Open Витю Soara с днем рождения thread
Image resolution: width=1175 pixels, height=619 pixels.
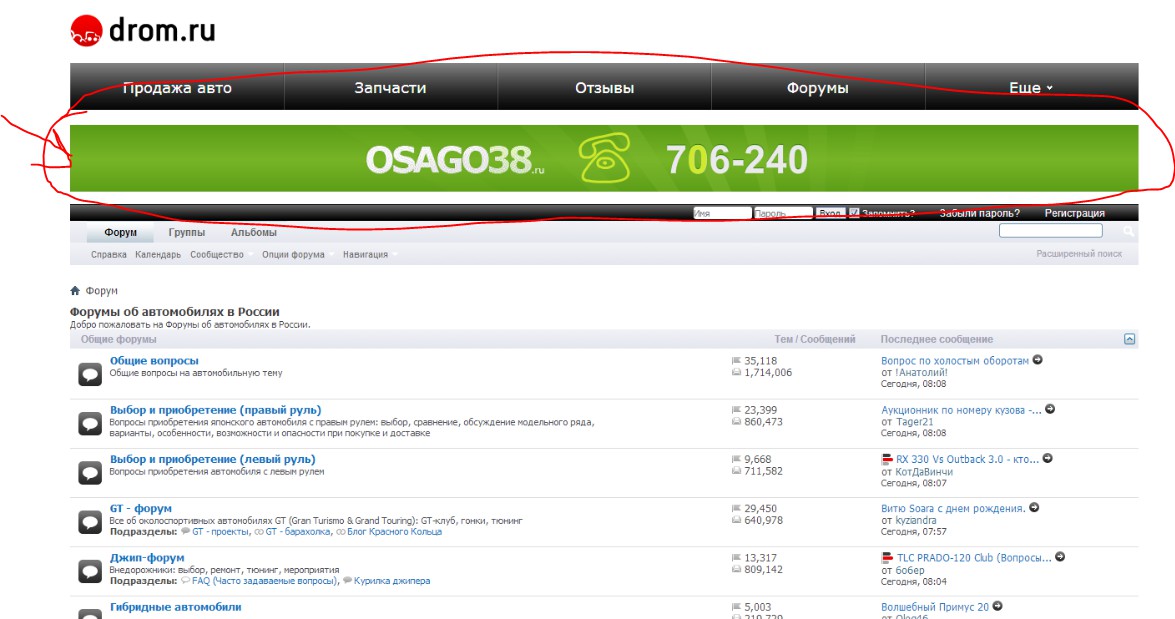[x=953, y=508]
